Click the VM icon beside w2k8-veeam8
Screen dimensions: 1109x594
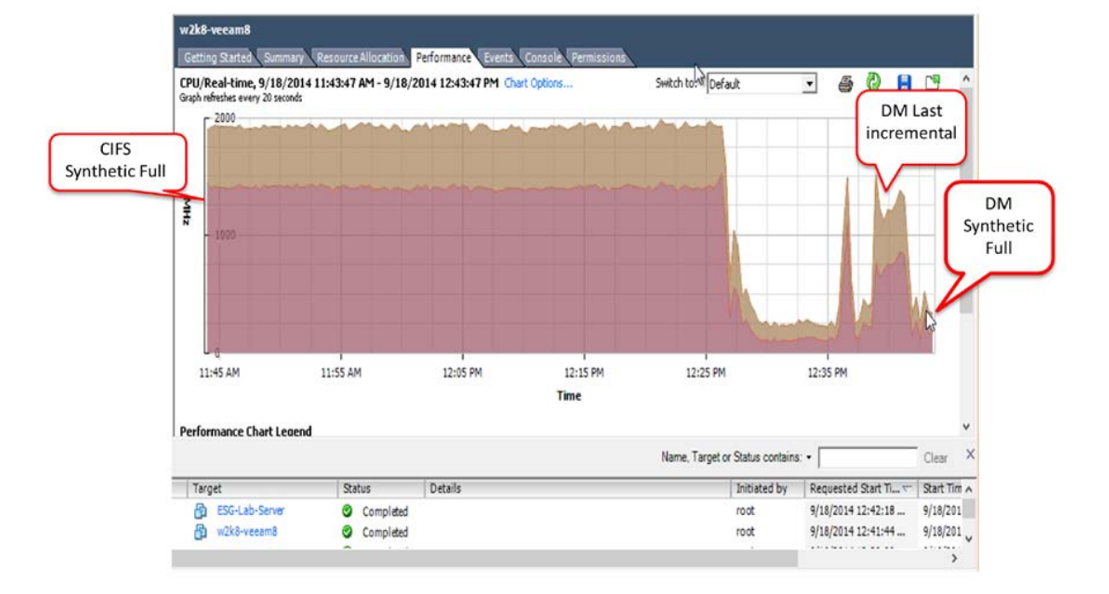click(x=200, y=532)
